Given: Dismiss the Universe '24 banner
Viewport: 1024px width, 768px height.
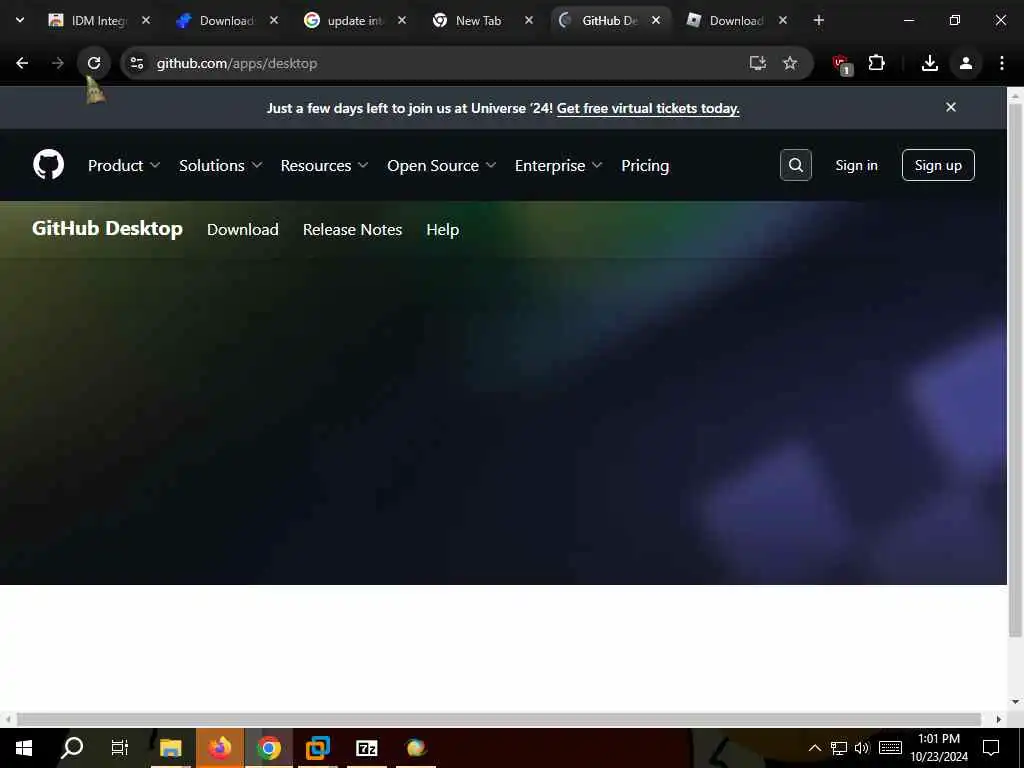Looking at the screenshot, I should (x=951, y=107).
